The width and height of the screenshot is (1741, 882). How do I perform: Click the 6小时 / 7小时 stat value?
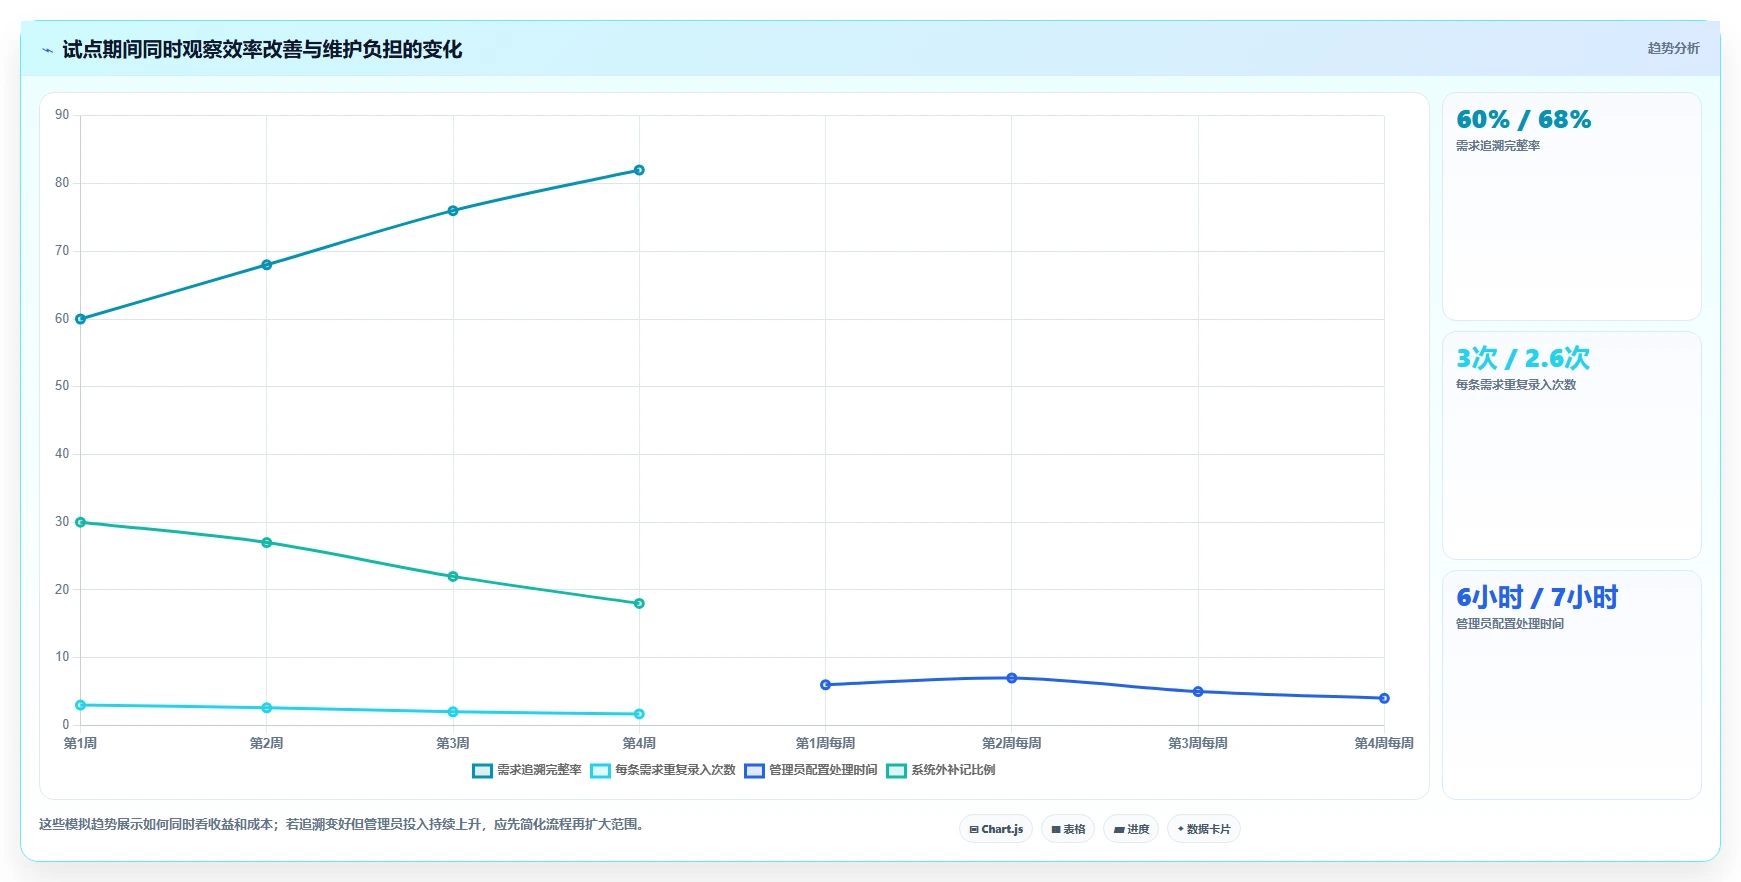click(1537, 598)
